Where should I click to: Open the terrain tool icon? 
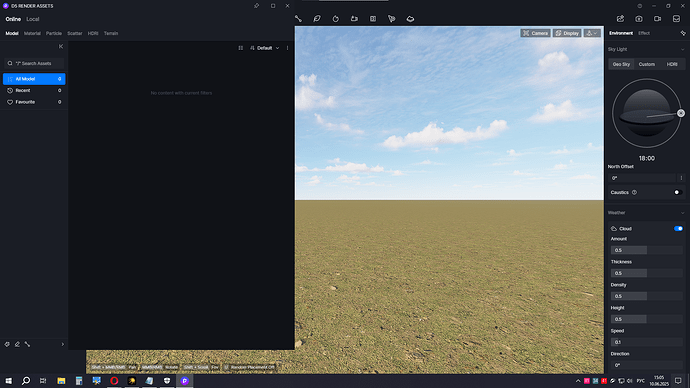(410, 19)
